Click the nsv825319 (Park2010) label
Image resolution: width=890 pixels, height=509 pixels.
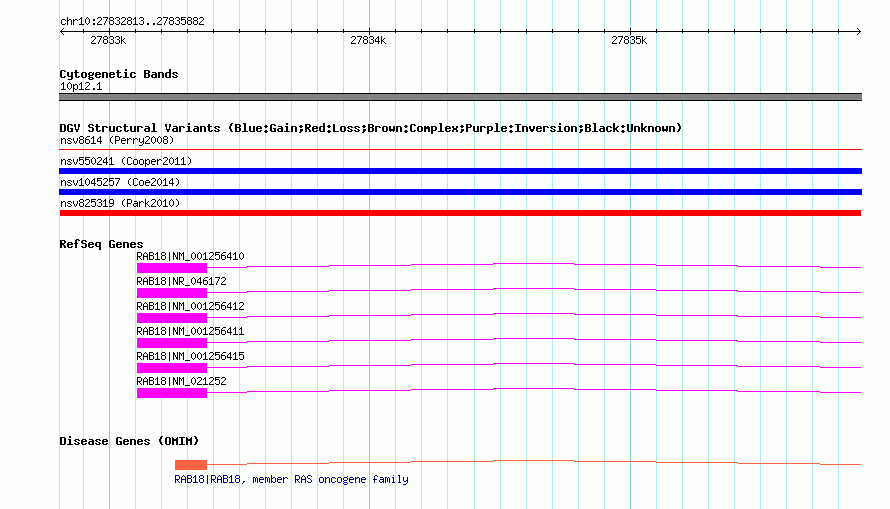120,203
